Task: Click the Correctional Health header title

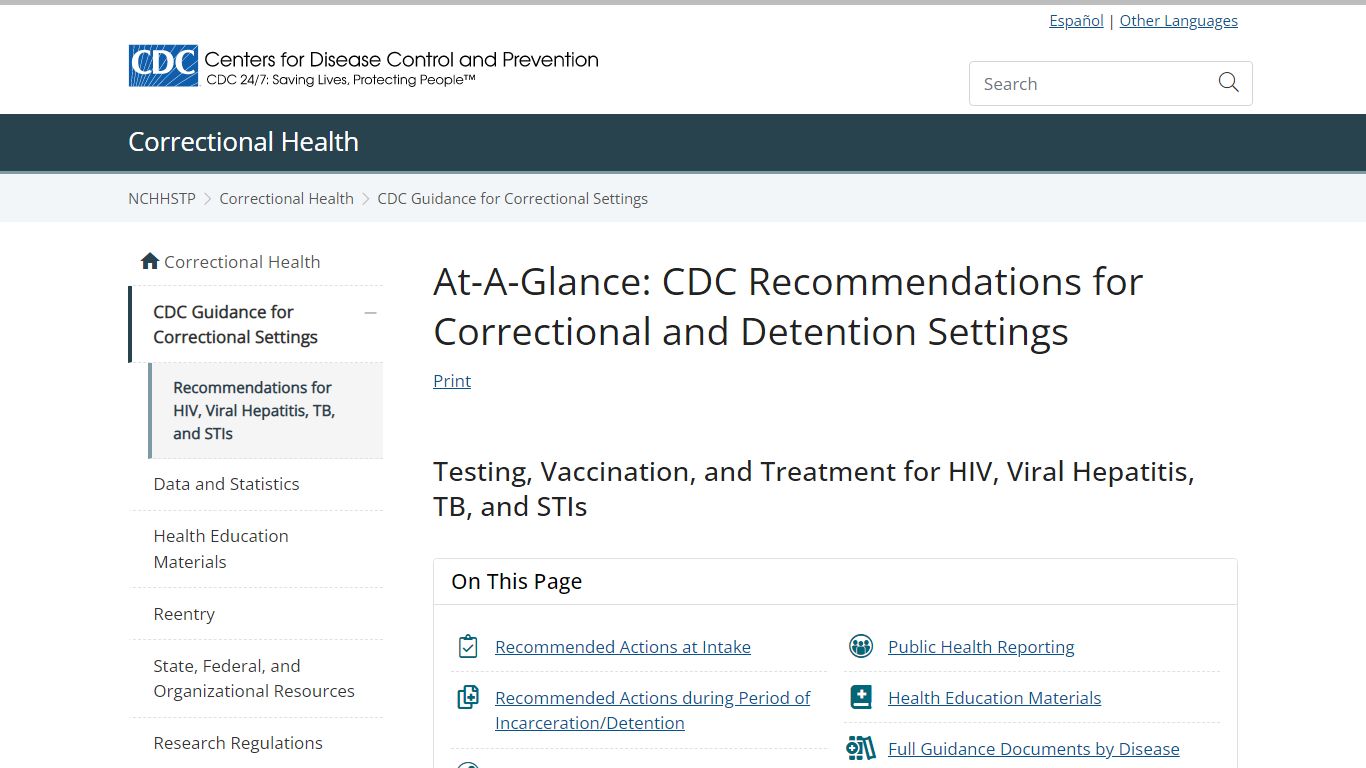Action: tap(243, 142)
